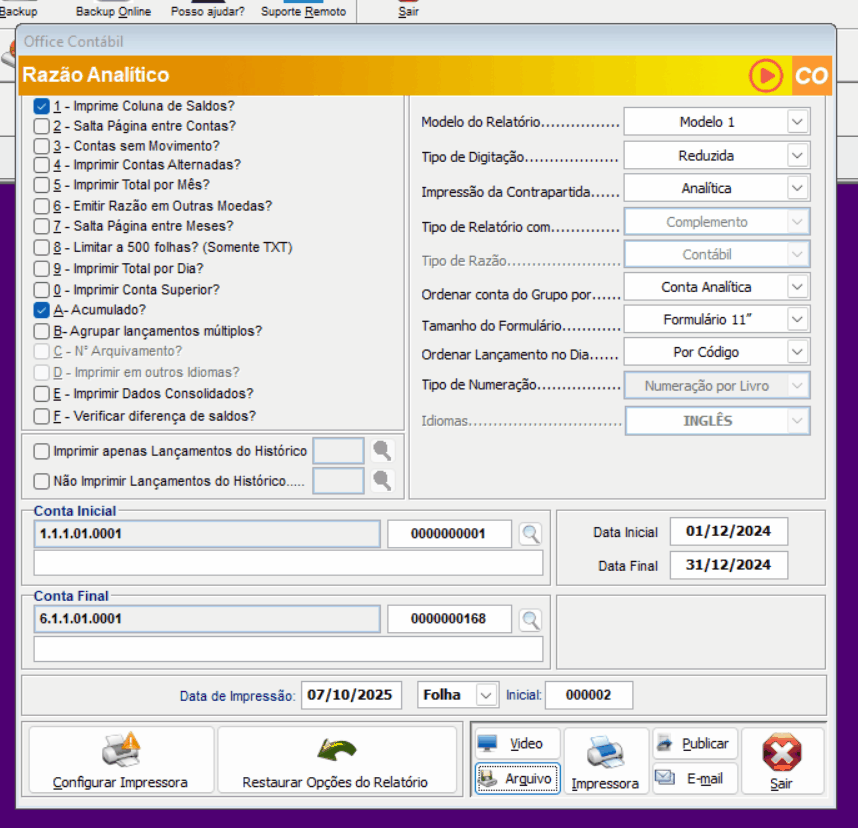Open the Folha dropdown selector
This screenshot has height=828, width=858.
coord(486,694)
